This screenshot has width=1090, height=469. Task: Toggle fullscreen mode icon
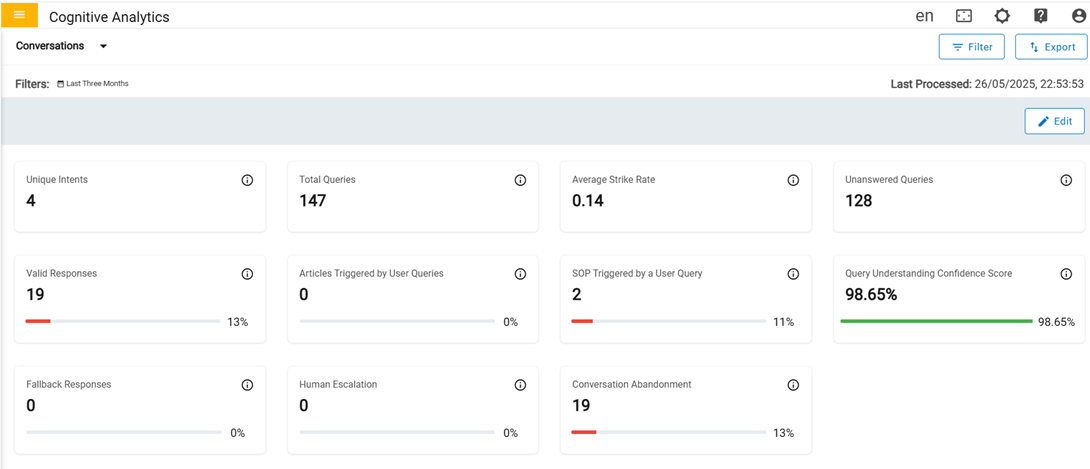coord(964,16)
